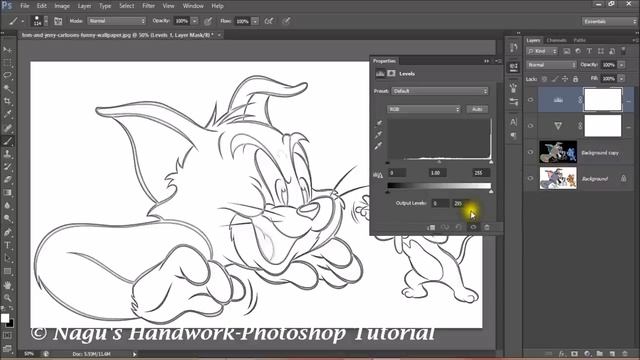Open the layer Fill dropdown arrow
The width and height of the screenshot is (640, 360).
[x=621, y=78]
